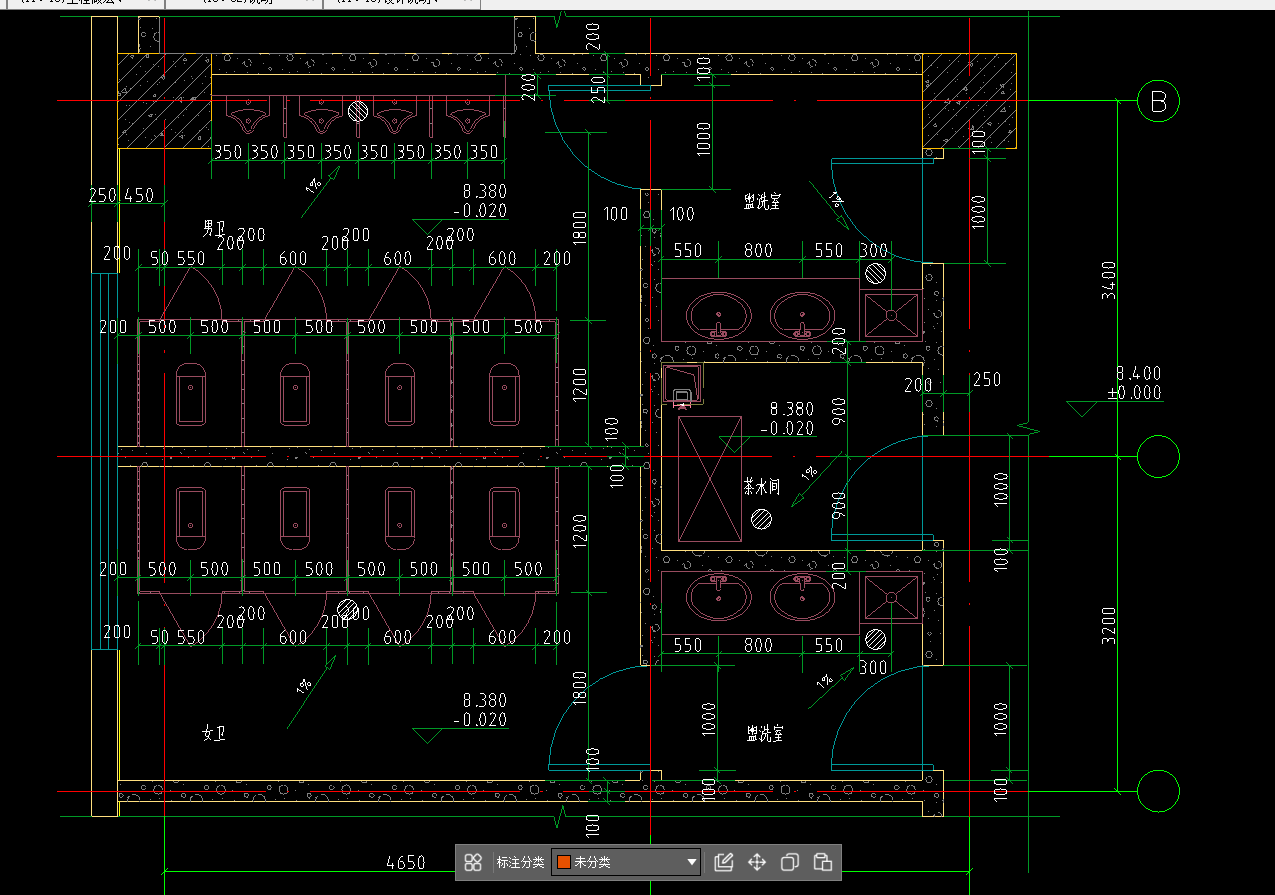The height and width of the screenshot is (895, 1275).
Task: Open the 未分类 category dropdown
Action: [x=626, y=862]
